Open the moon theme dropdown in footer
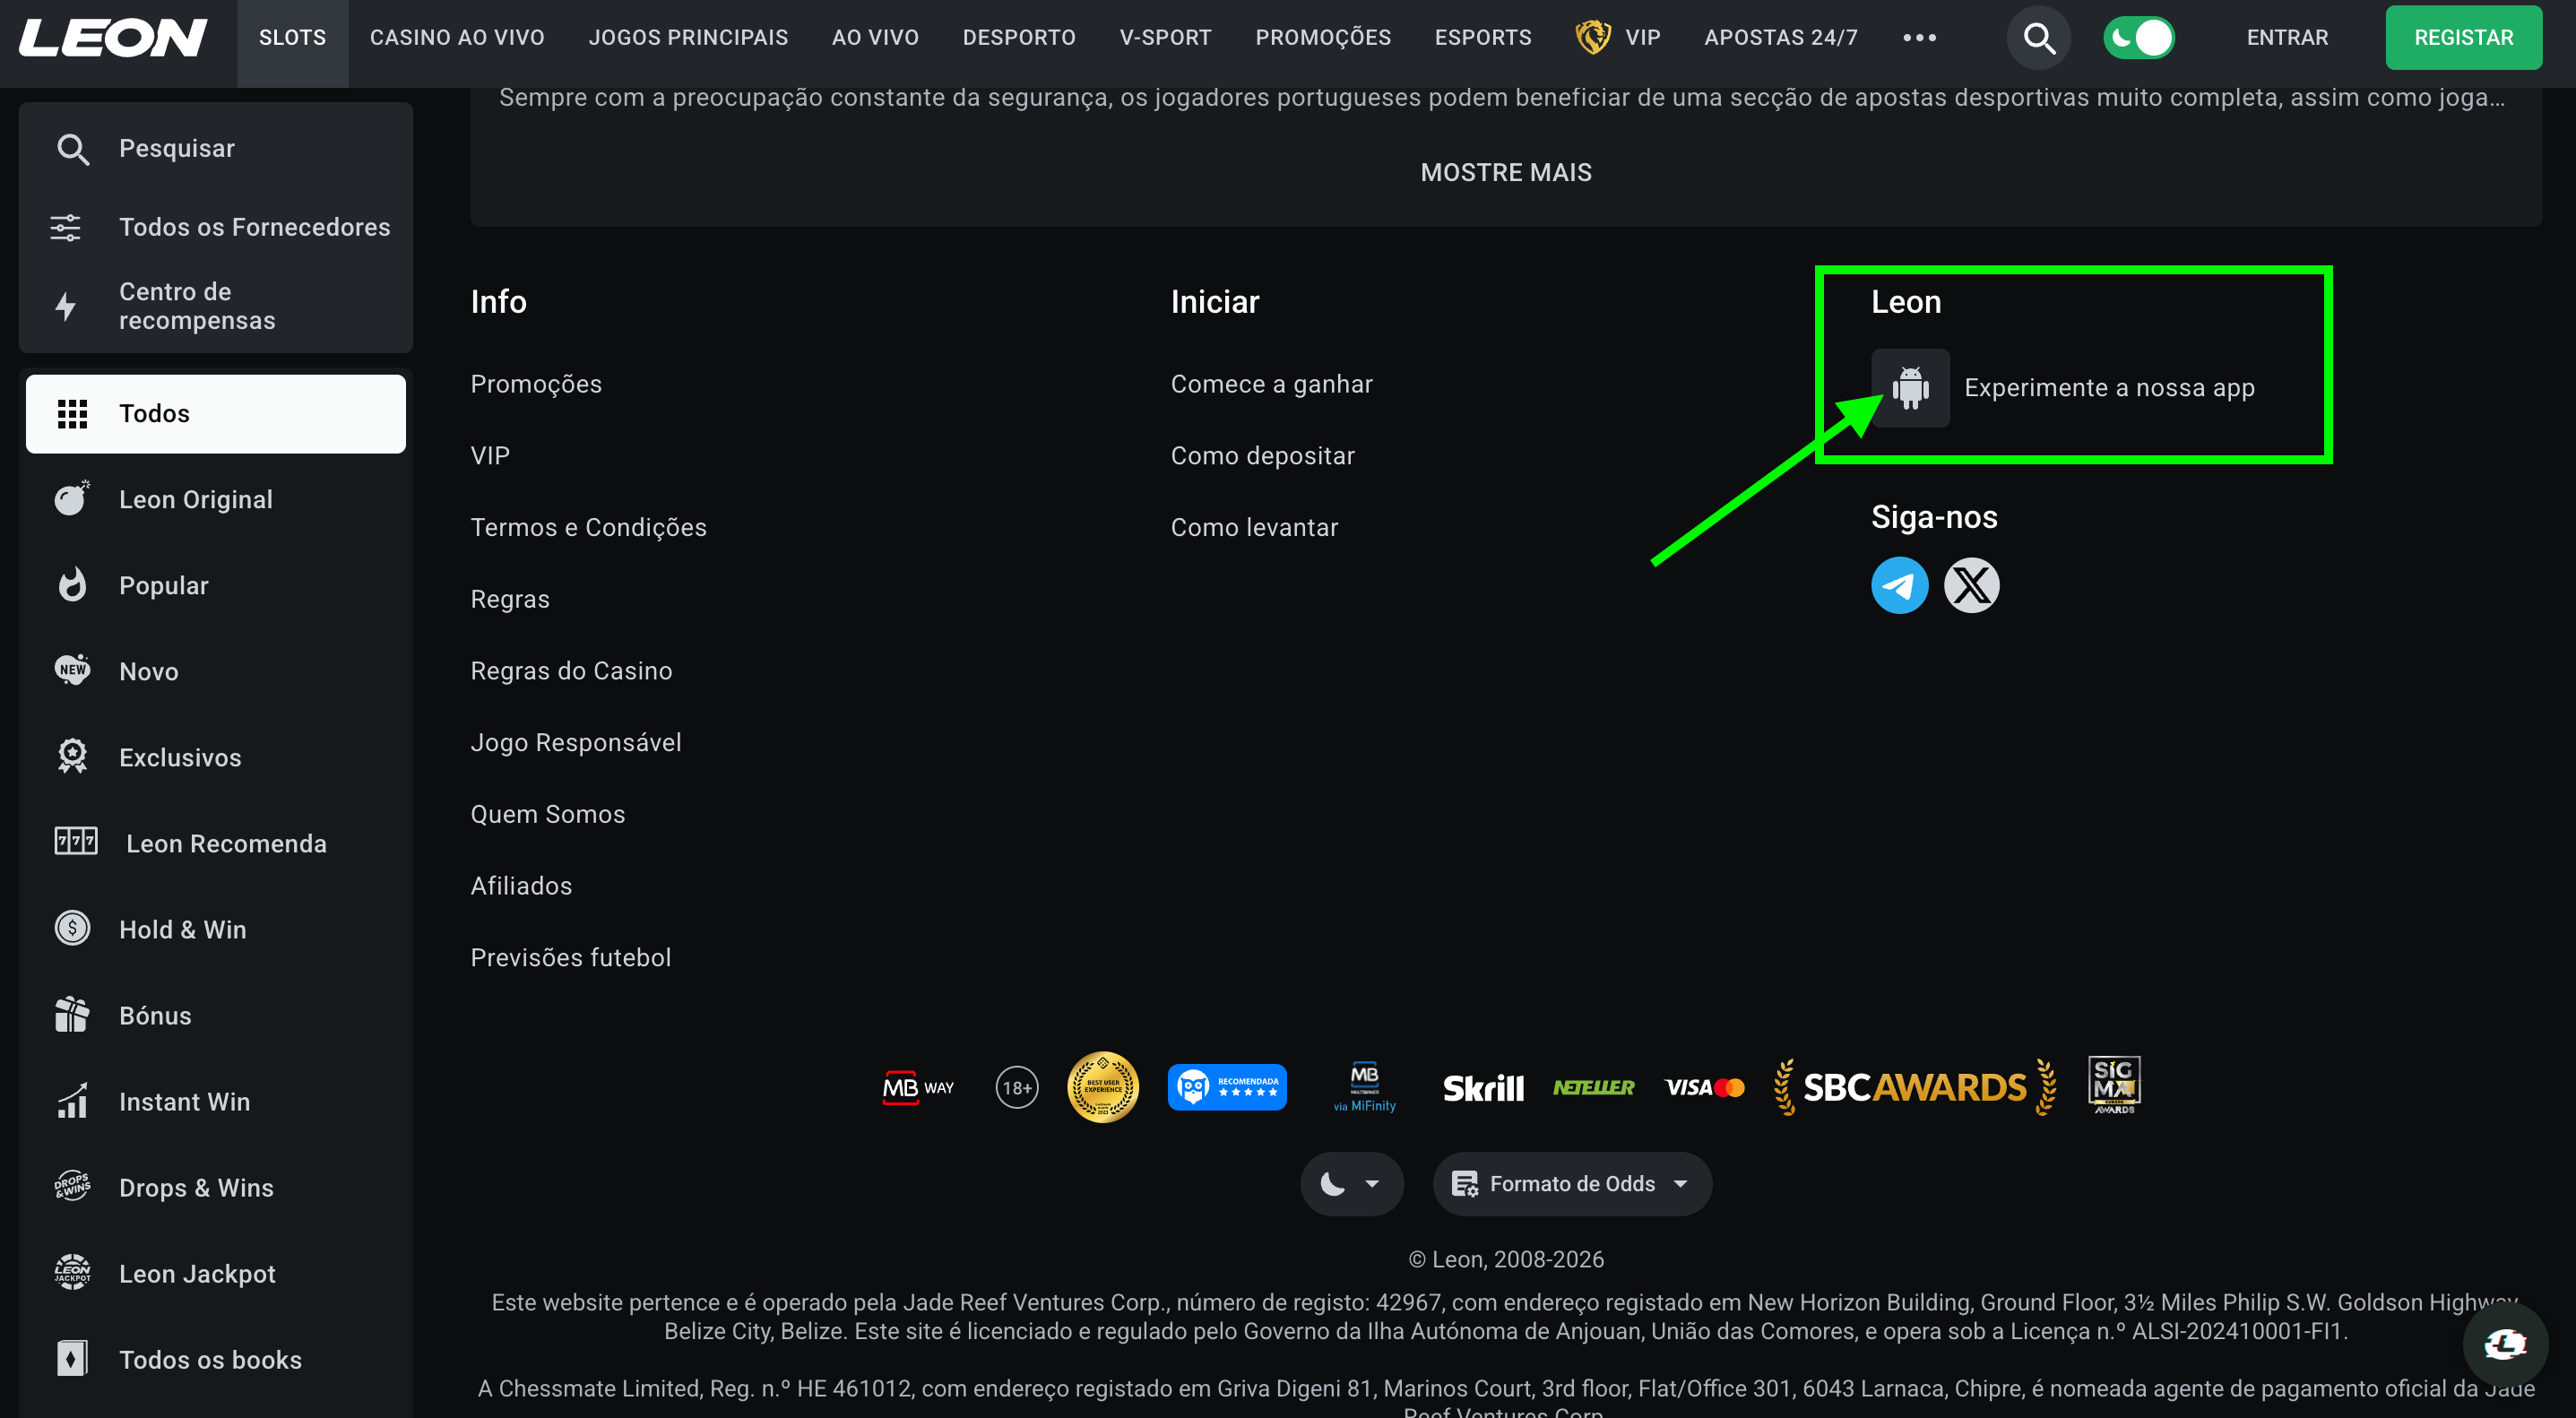 point(1351,1184)
